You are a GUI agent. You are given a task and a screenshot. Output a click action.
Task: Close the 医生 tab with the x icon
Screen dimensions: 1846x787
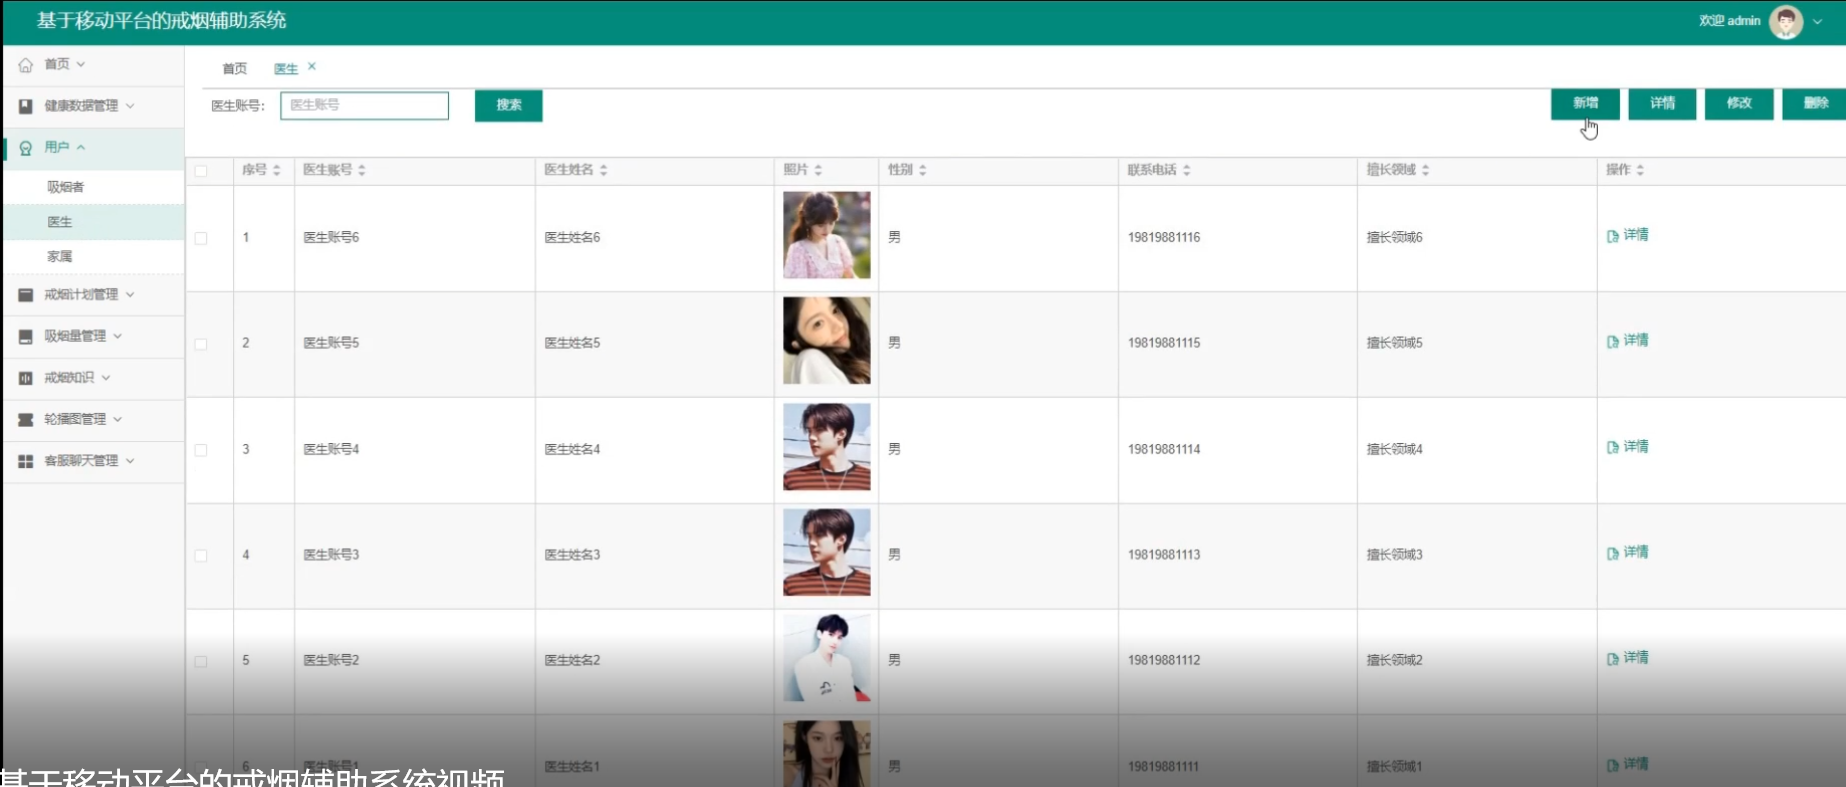312,66
